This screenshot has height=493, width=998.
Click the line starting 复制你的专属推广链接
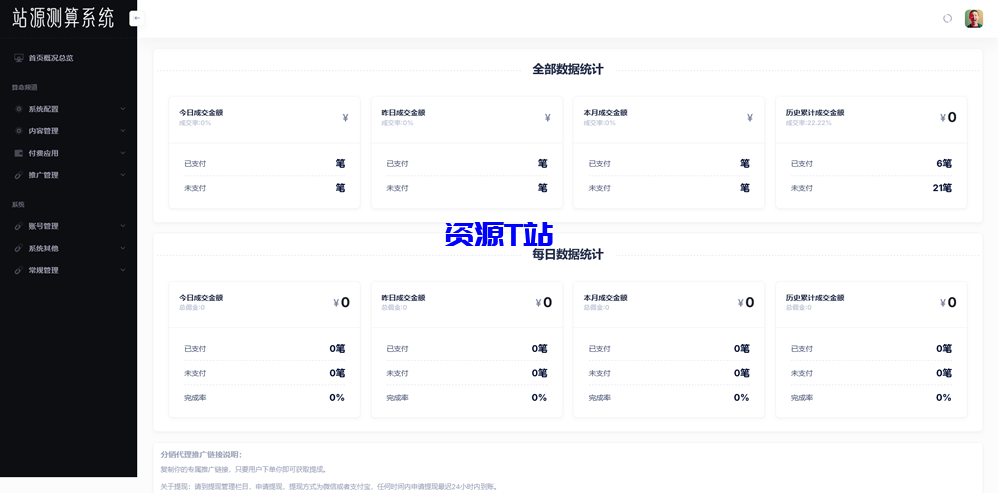tap(244, 470)
